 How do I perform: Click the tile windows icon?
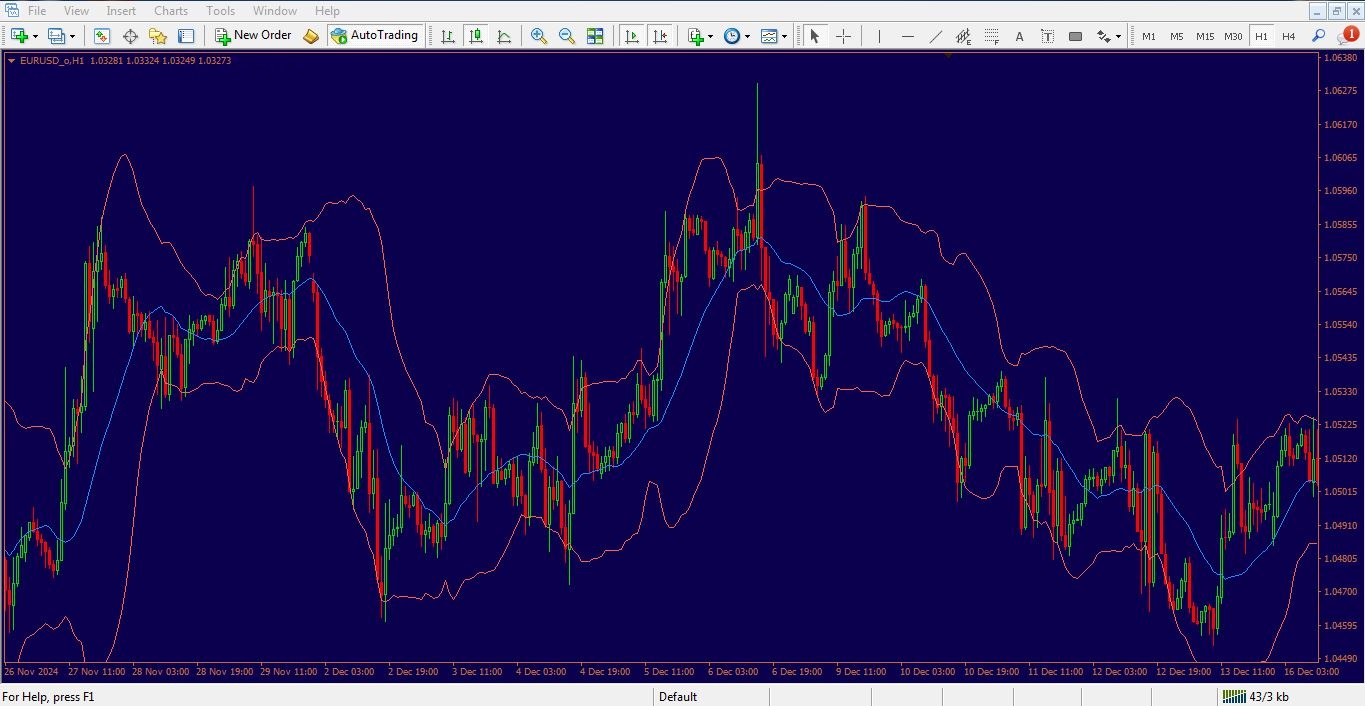coord(595,36)
